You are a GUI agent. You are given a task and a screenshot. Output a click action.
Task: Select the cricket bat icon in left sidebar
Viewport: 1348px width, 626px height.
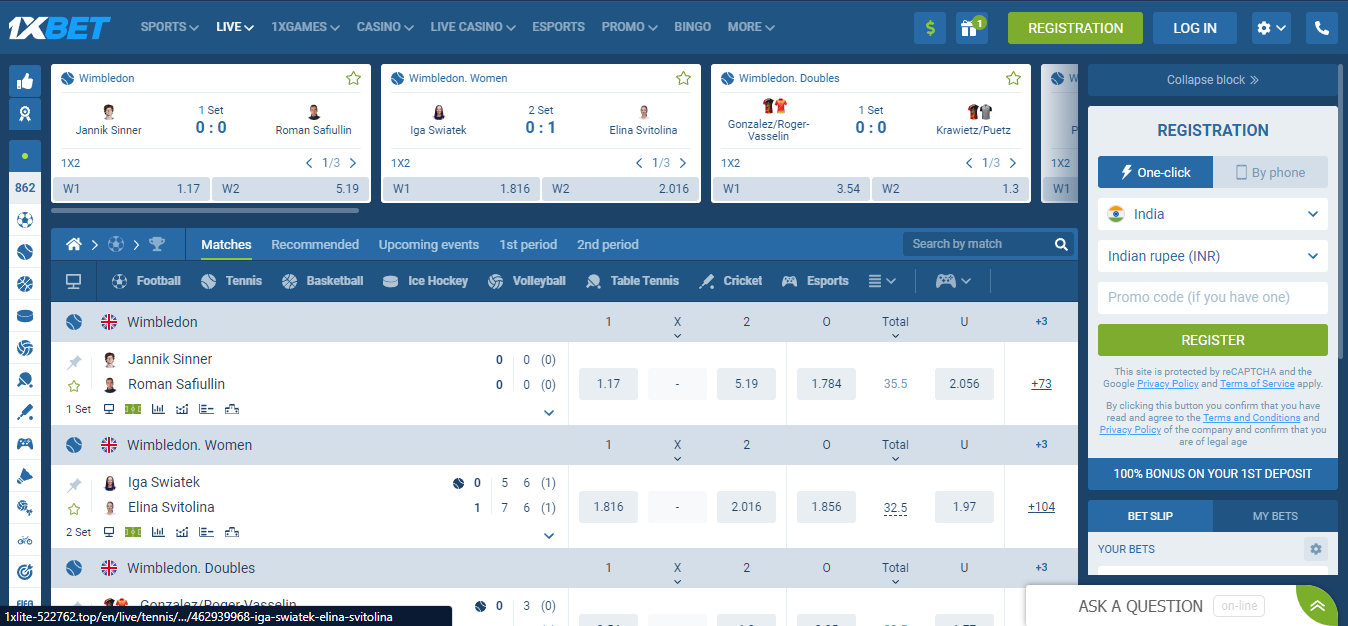point(25,412)
